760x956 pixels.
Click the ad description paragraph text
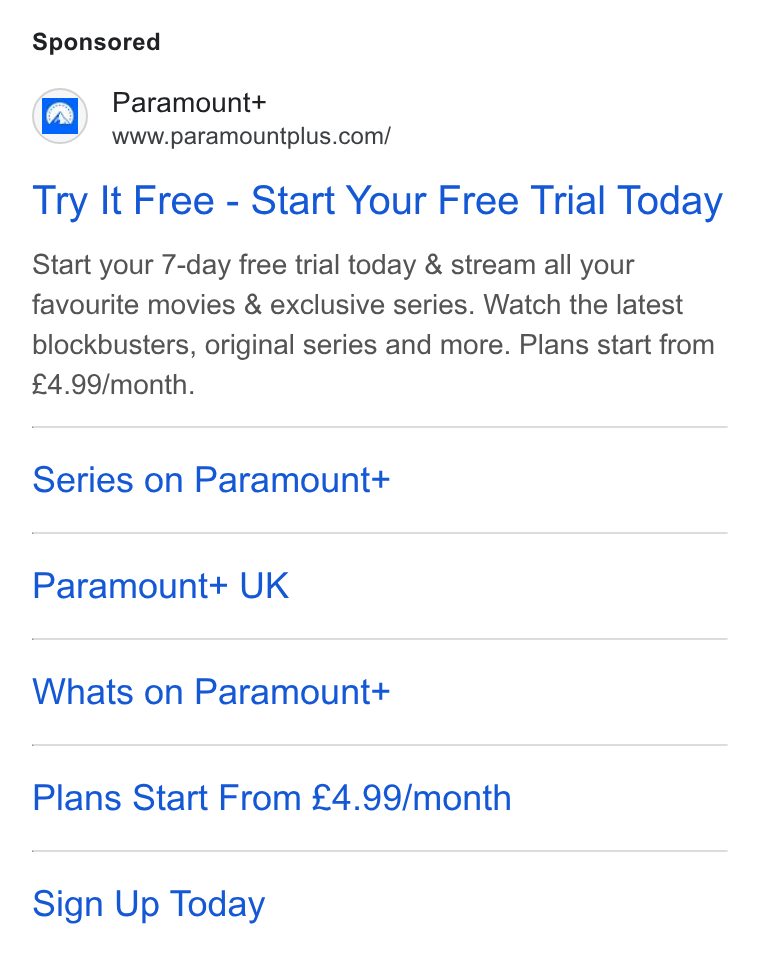373,325
